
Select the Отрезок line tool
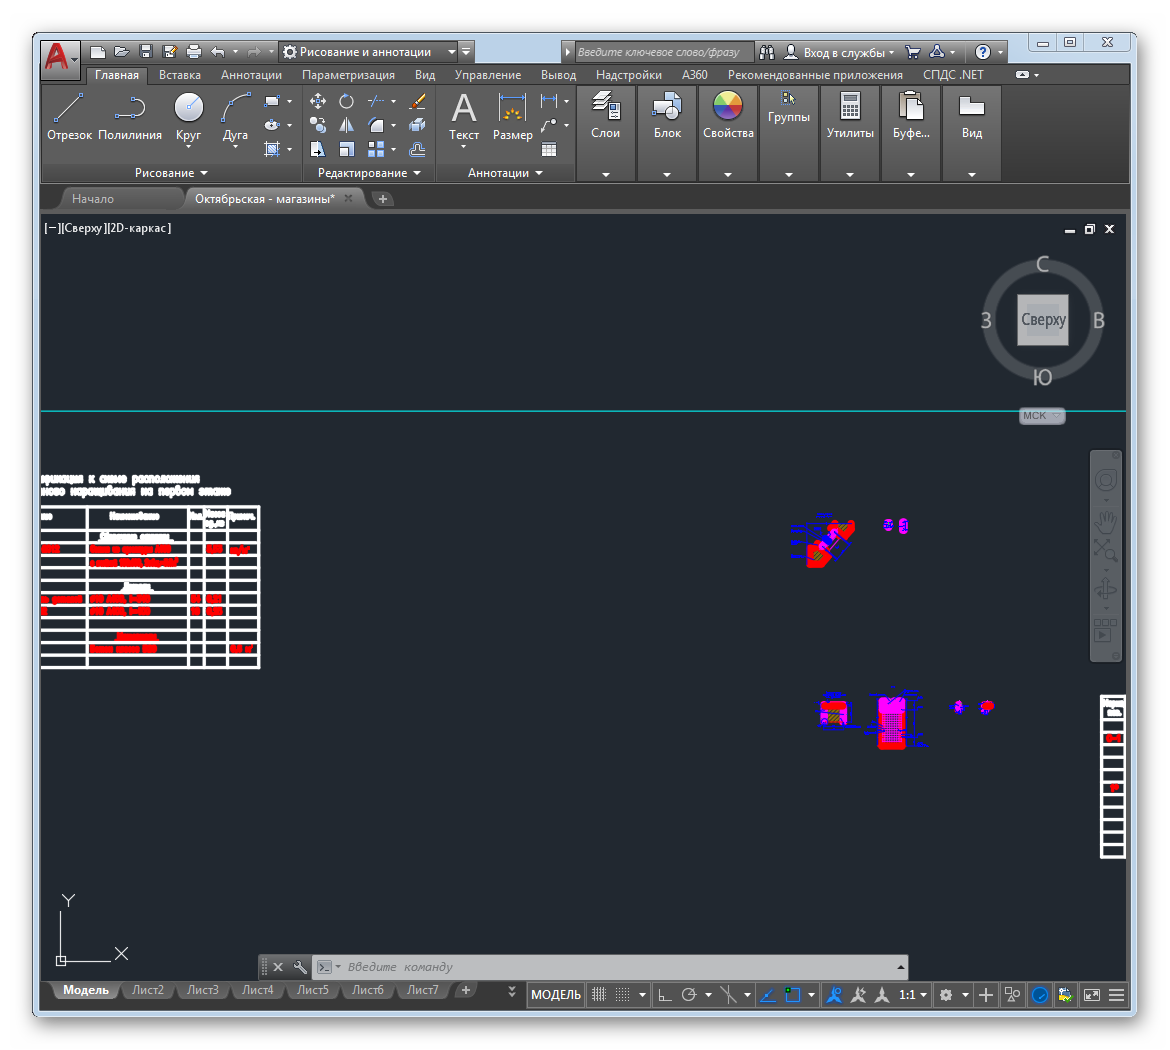pyautogui.click(x=69, y=117)
